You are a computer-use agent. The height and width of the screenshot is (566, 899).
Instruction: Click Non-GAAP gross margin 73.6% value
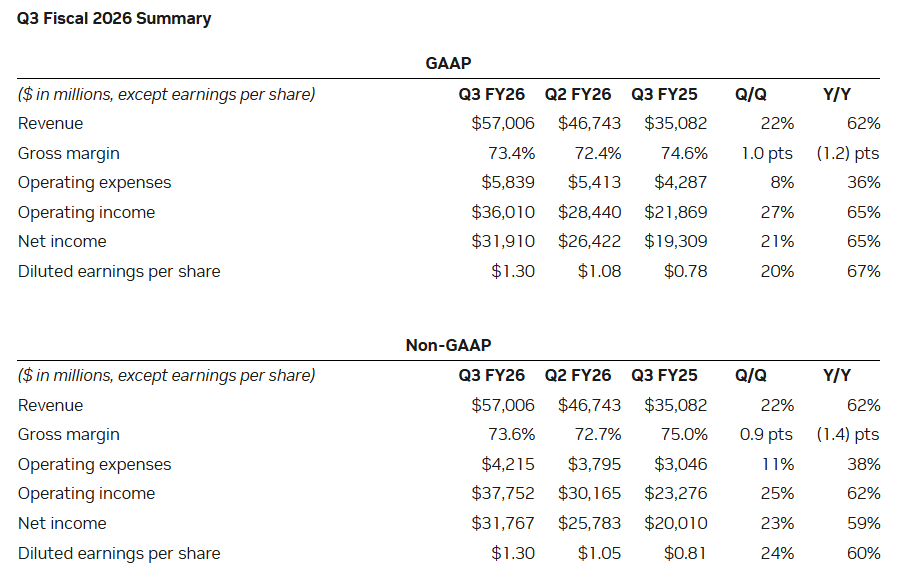point(511,434)
